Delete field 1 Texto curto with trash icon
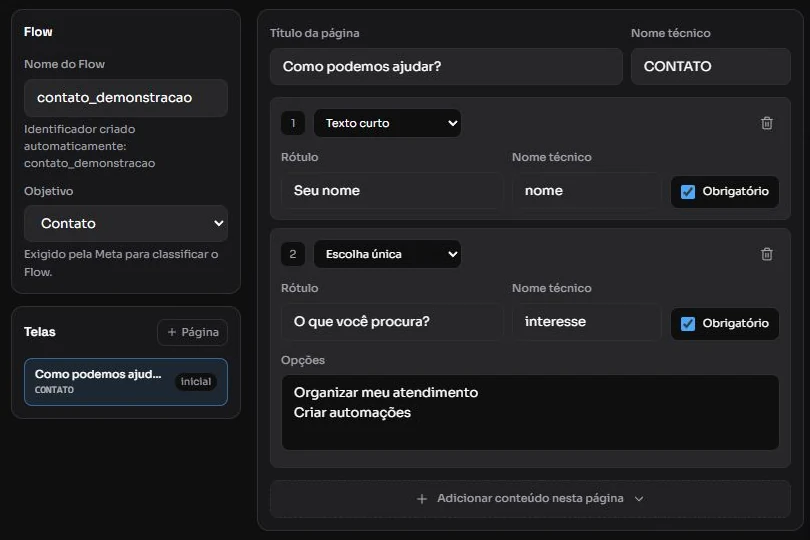Viewport: 810px width, 540px height. (767, 123)
